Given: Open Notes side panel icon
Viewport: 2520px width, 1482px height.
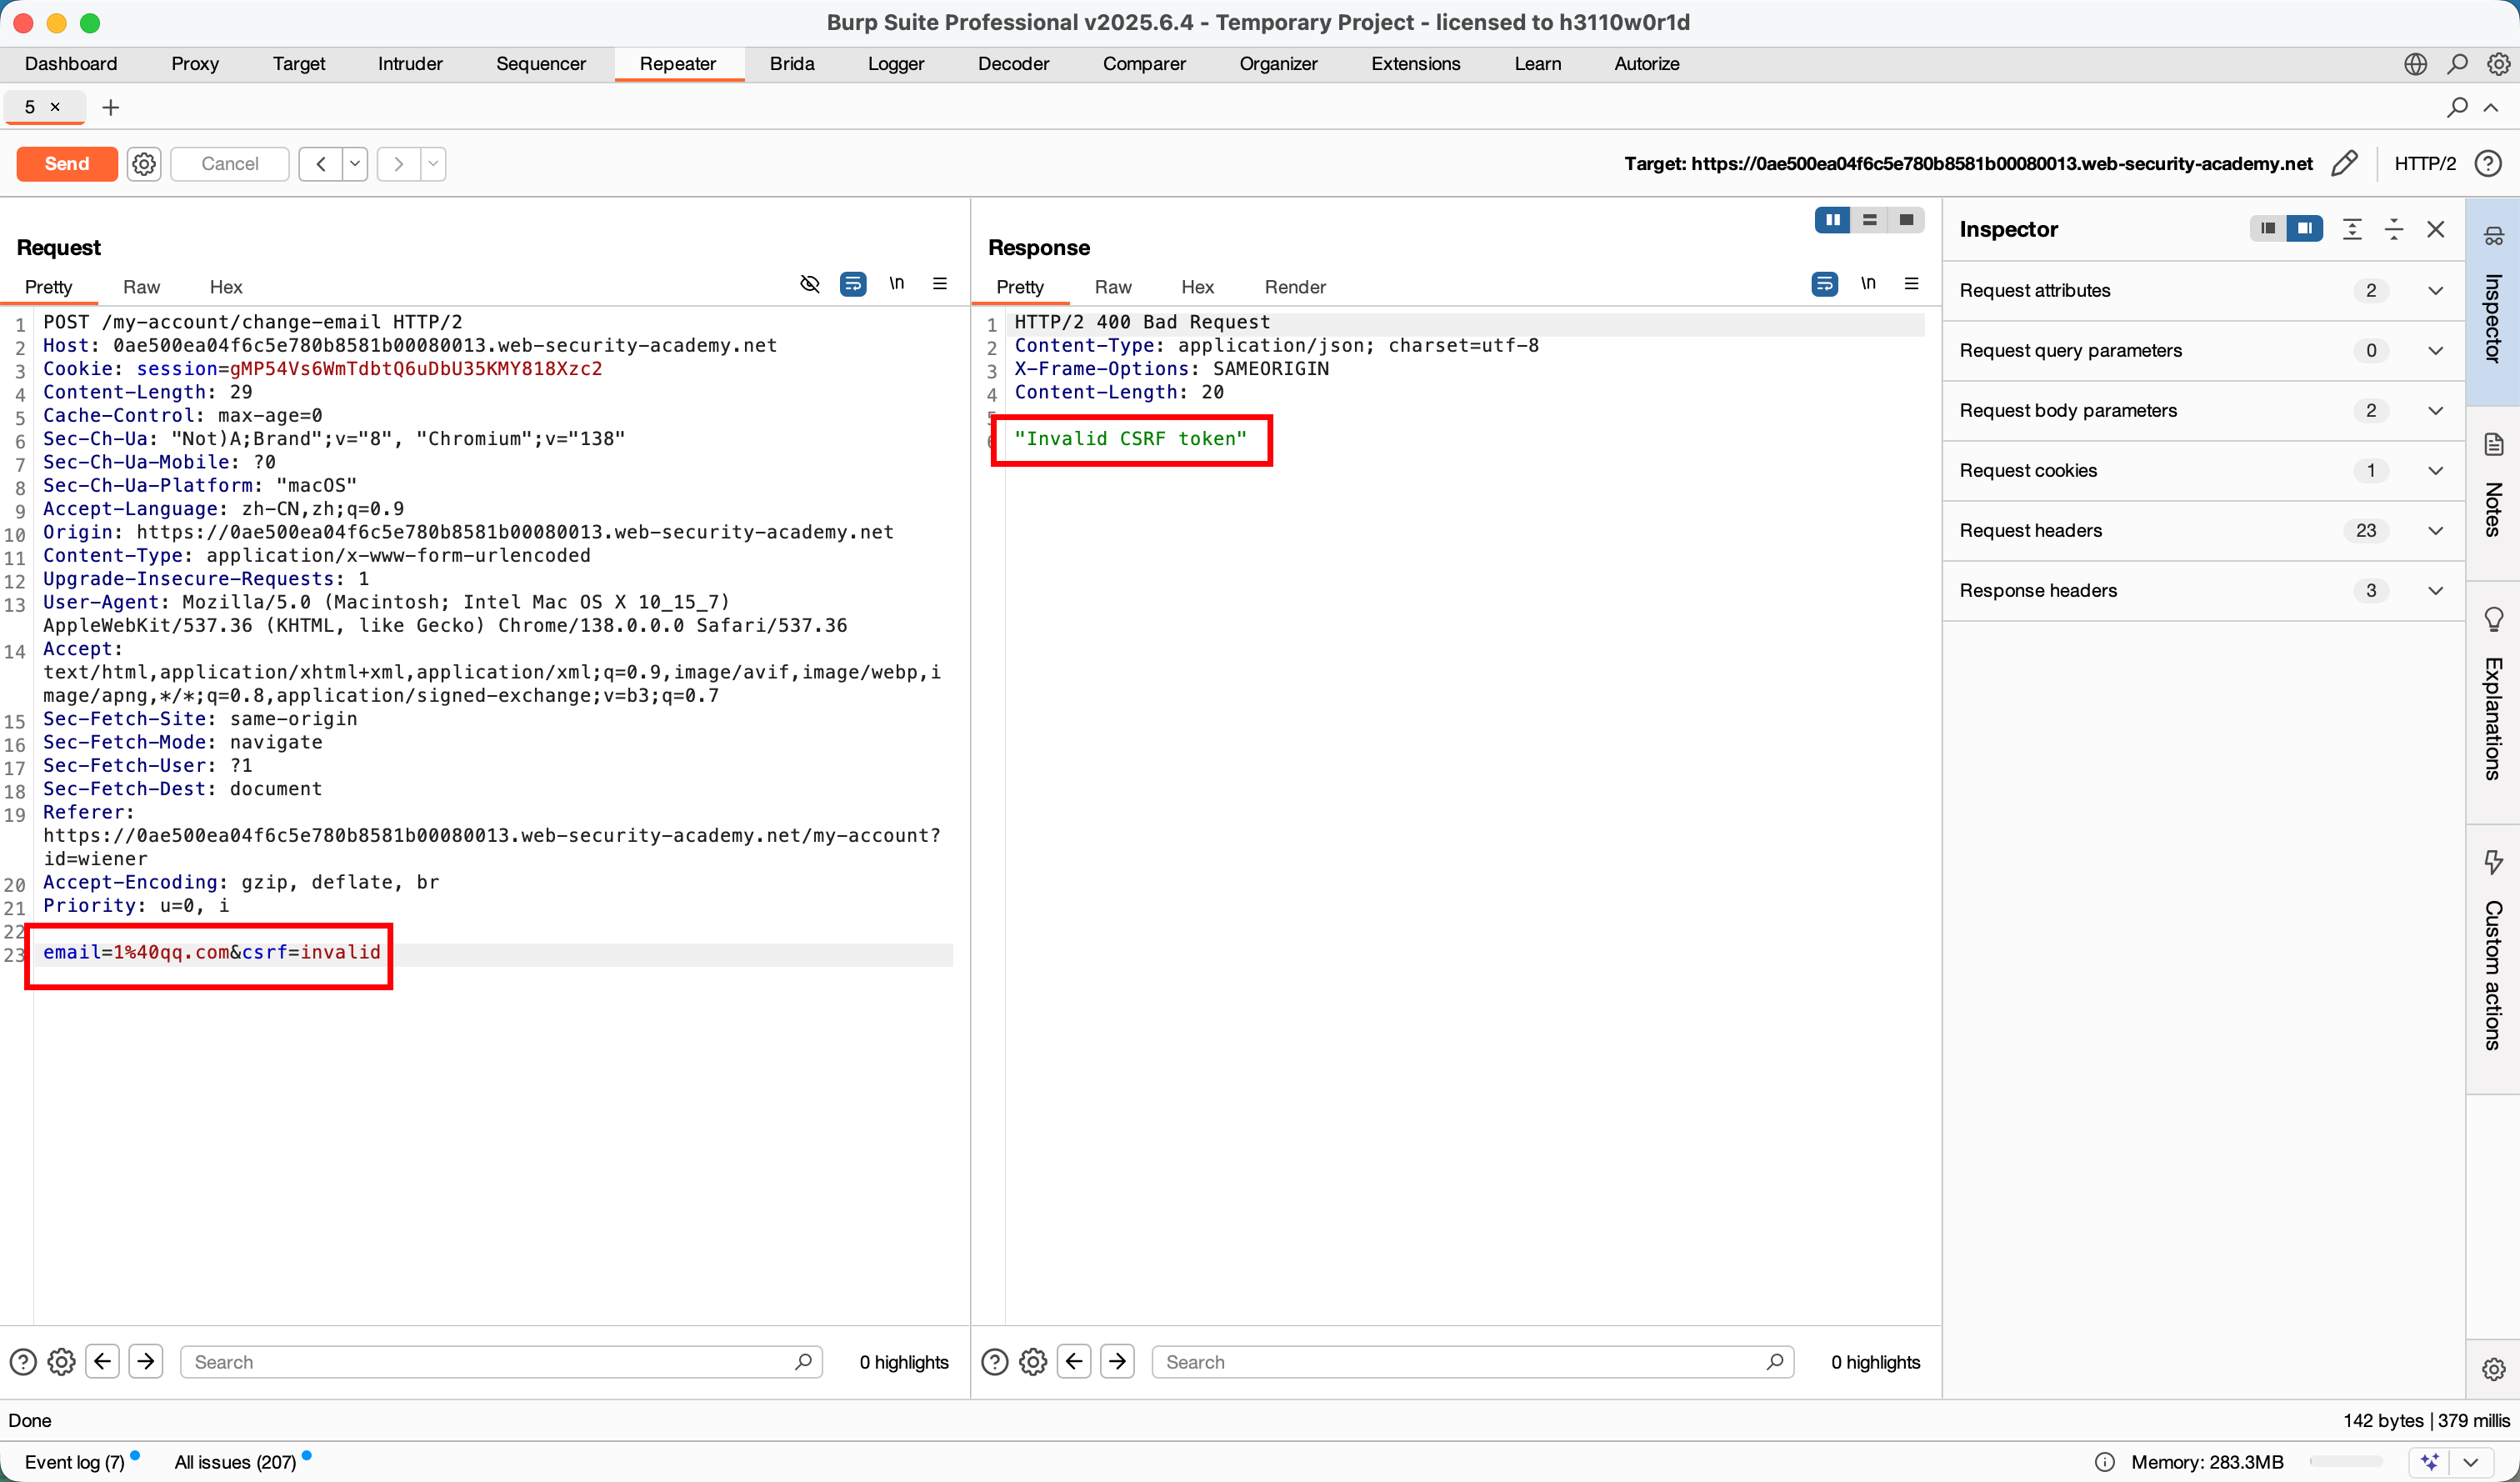Looking at the screenshot, I should [x=2493, y=445].
